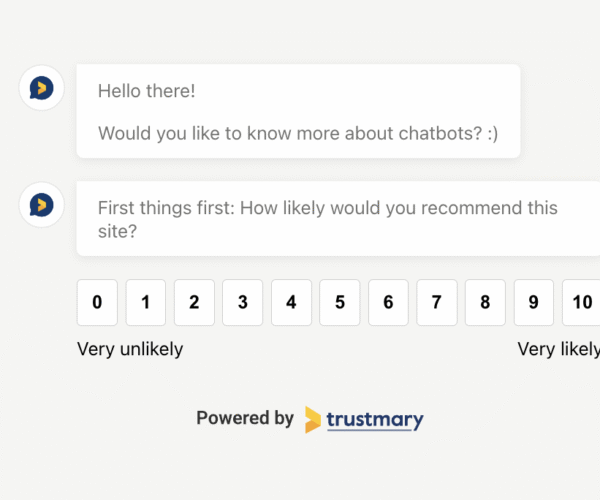The image size is (600, 500).
Task: Select the number 3 rating button
Action: [x=243, y=302]
